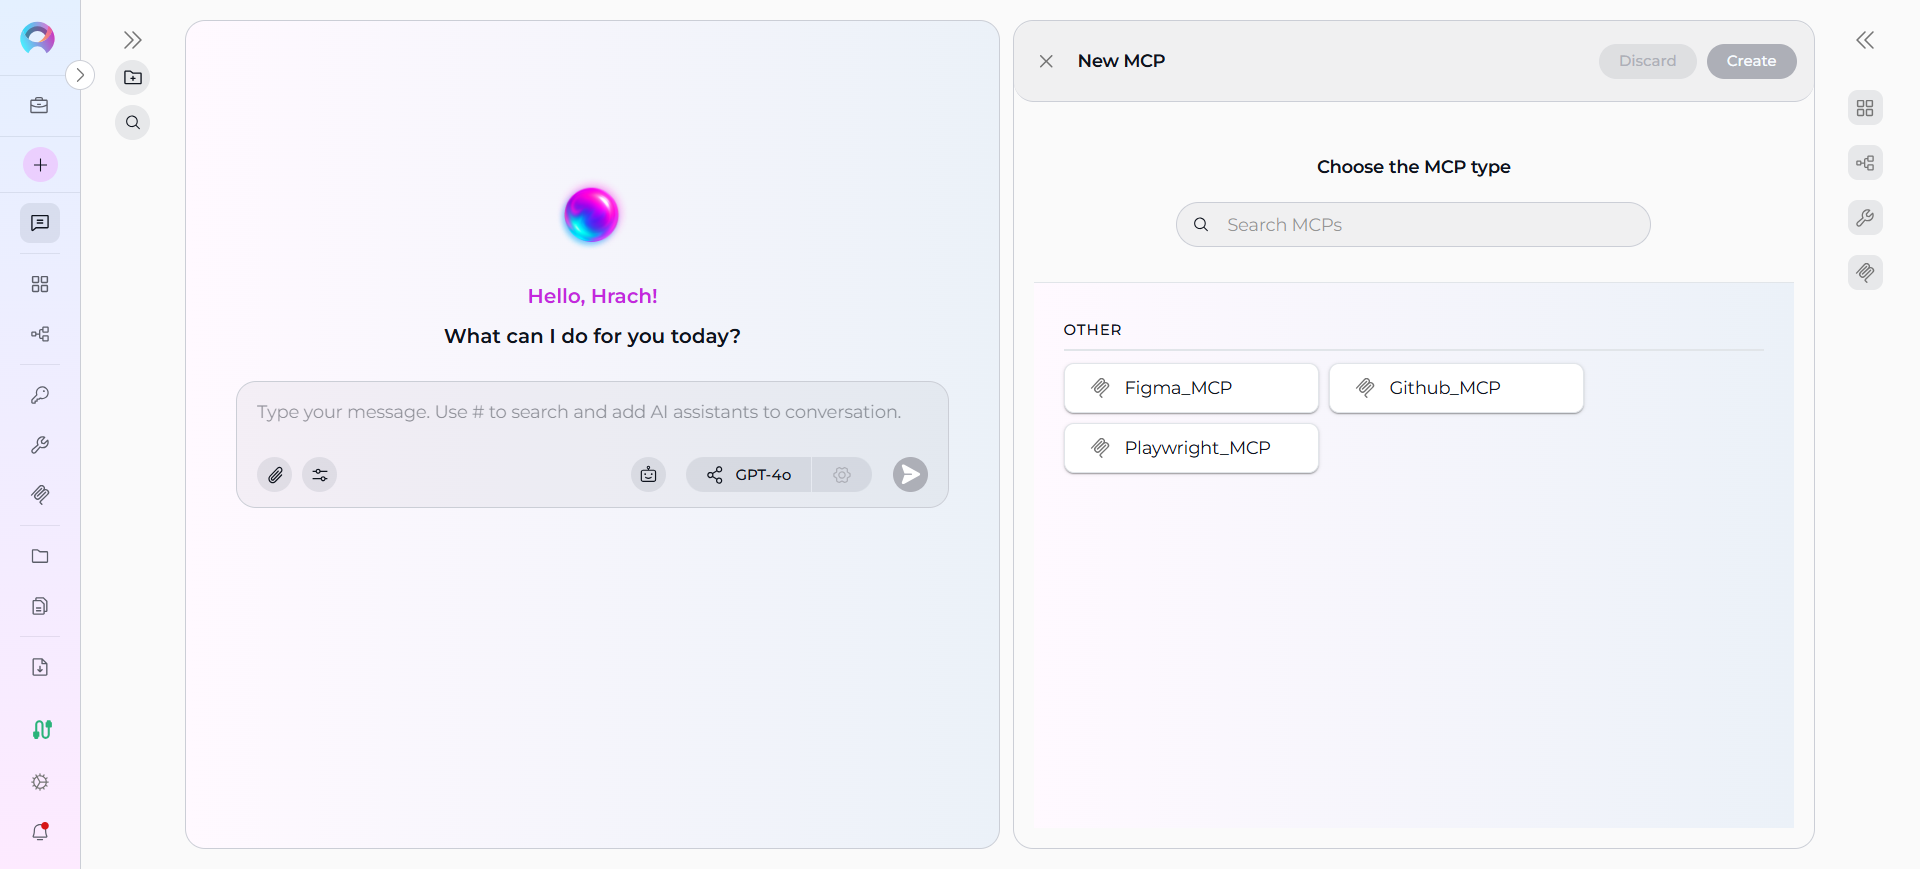Close the New MCP panel

pos(1046,61)
